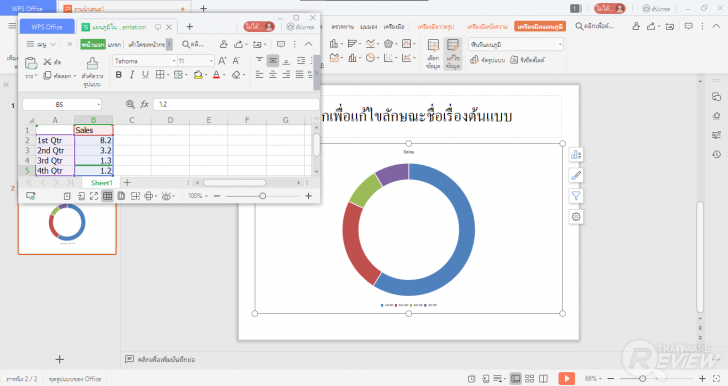Click the WPS Office tab in spreadsheet window
This screenshot has height=386, width=728.
[46, 26]
